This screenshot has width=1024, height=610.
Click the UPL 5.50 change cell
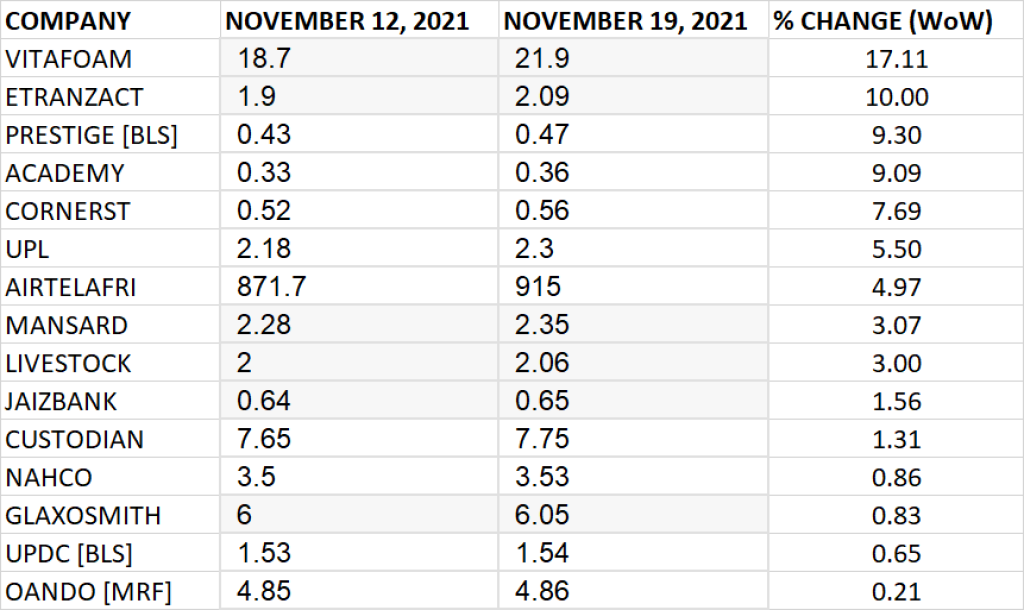pos(896,248)
